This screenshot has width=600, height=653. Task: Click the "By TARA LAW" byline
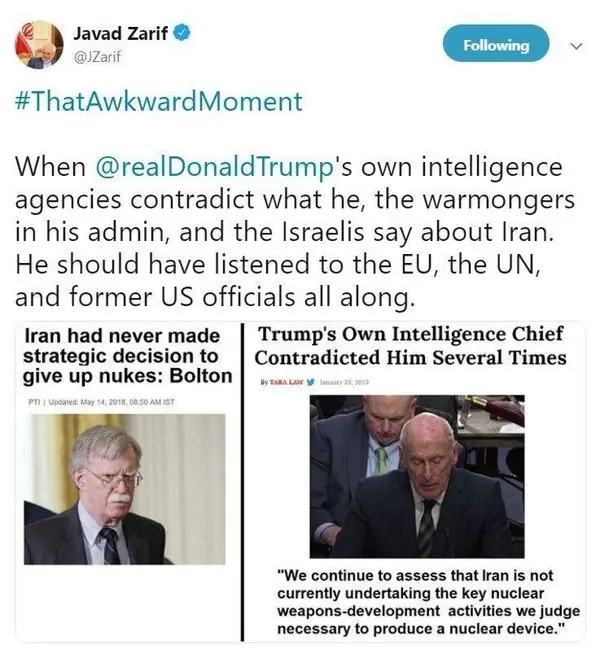point(287,382)
